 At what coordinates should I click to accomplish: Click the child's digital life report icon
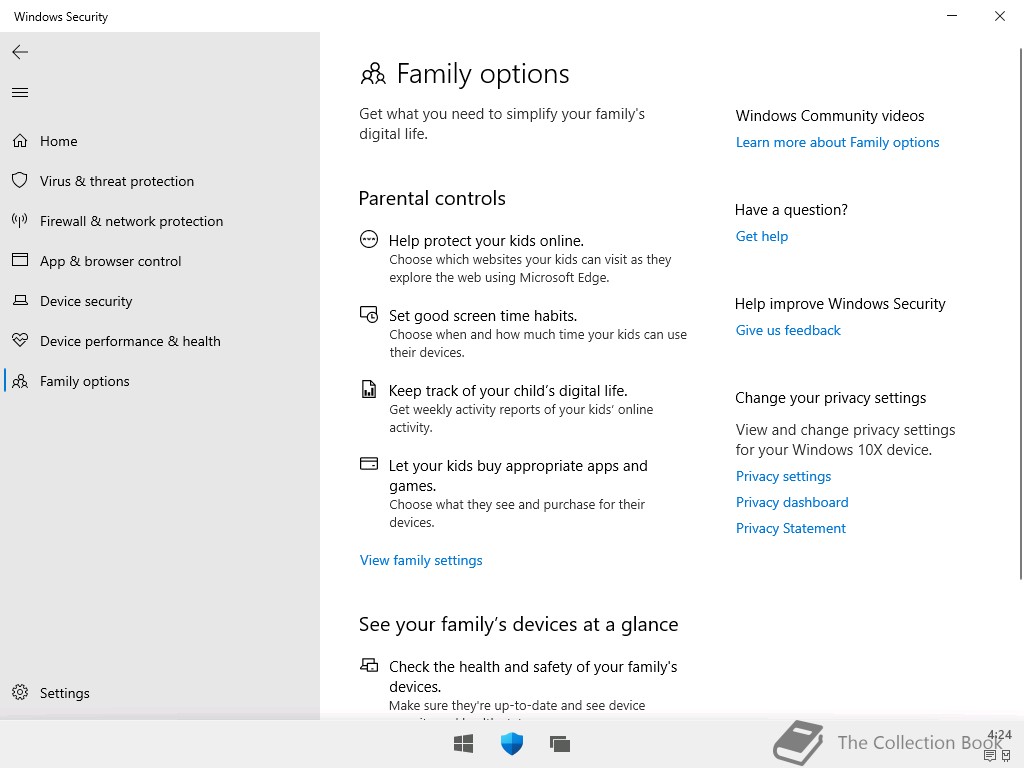pyautogui.click(x=369, y=389)
